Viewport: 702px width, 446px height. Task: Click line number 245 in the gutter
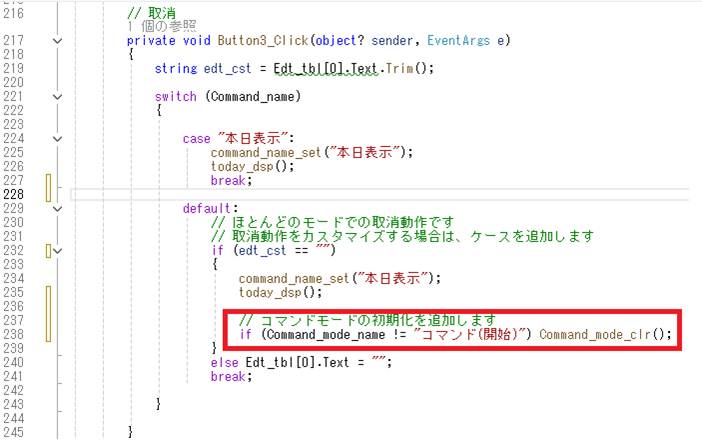coord(16,431)
